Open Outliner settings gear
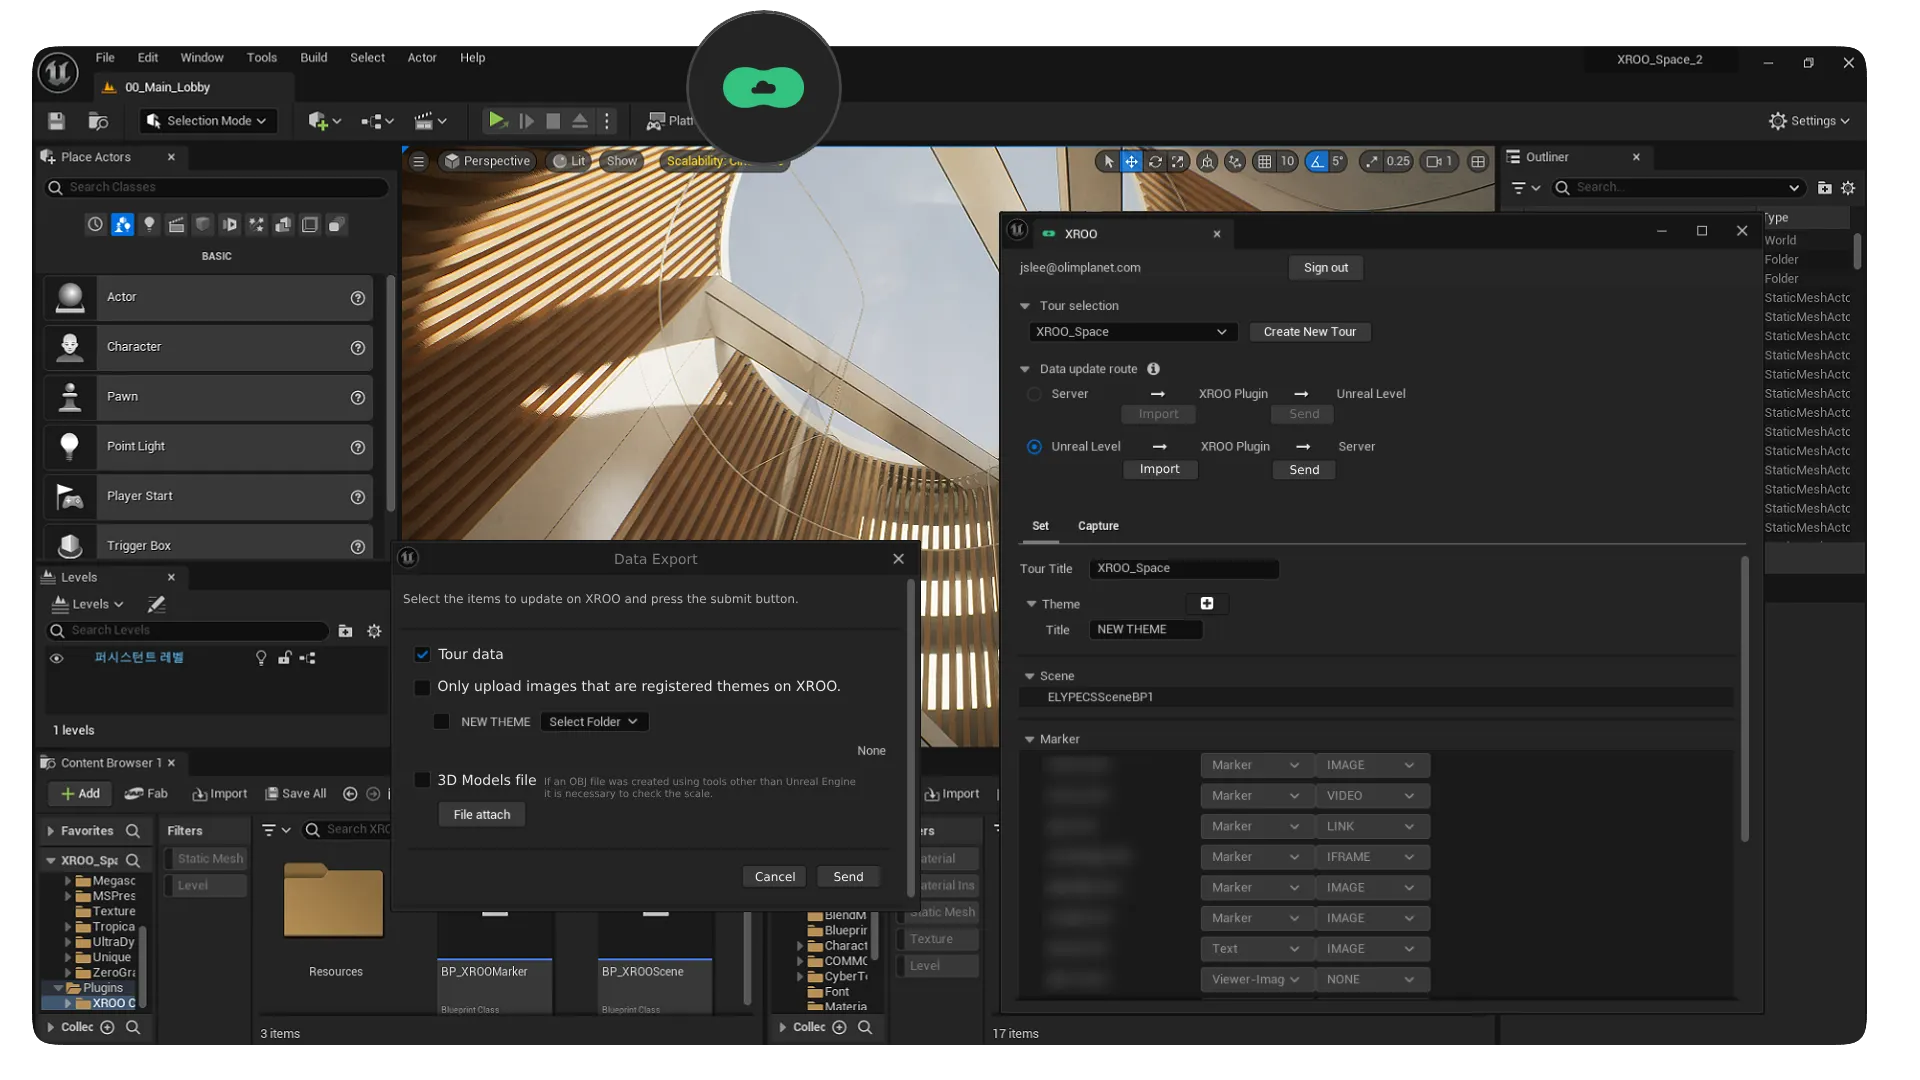 point(1848,188)
